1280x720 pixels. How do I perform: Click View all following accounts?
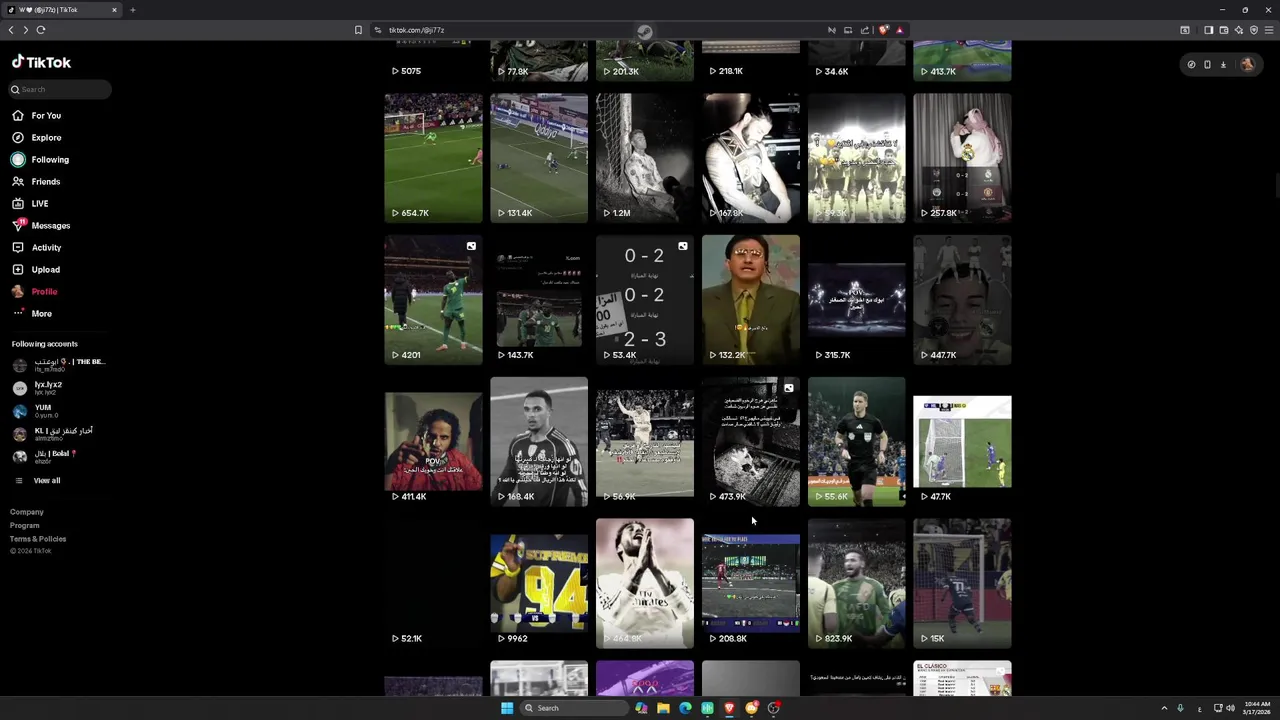46,480
